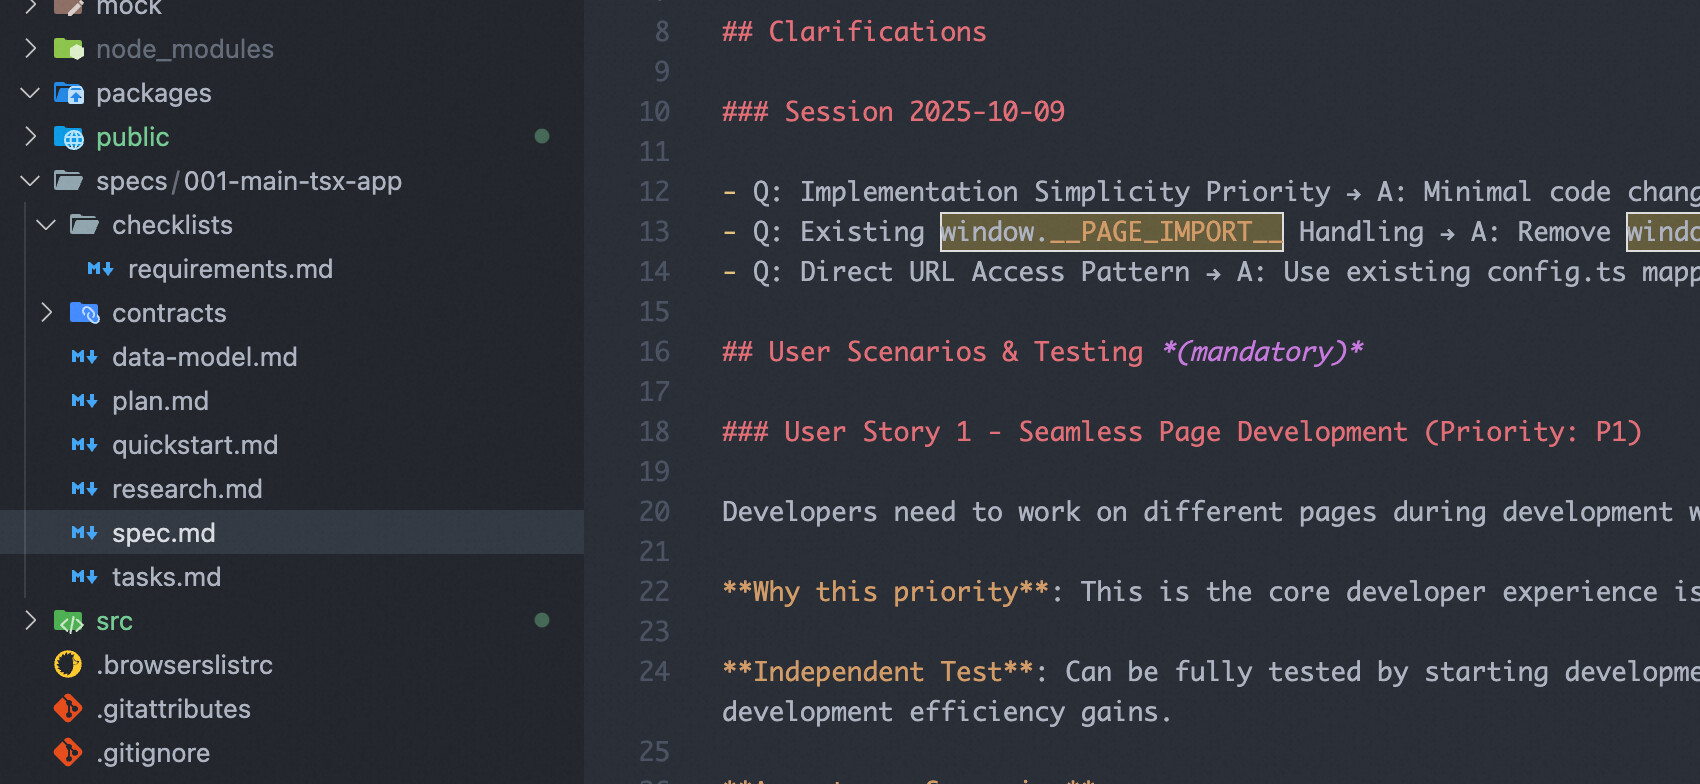The height and width of the screenshot is (784, 1700).
Task: Open quickstart.md in the file tree
Action: click(x=194, y=445)
